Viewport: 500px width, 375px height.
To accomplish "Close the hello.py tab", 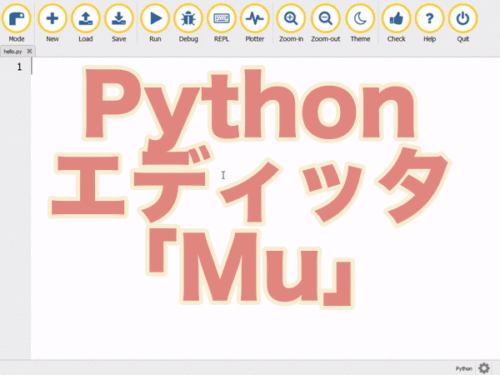I will 29,51.
